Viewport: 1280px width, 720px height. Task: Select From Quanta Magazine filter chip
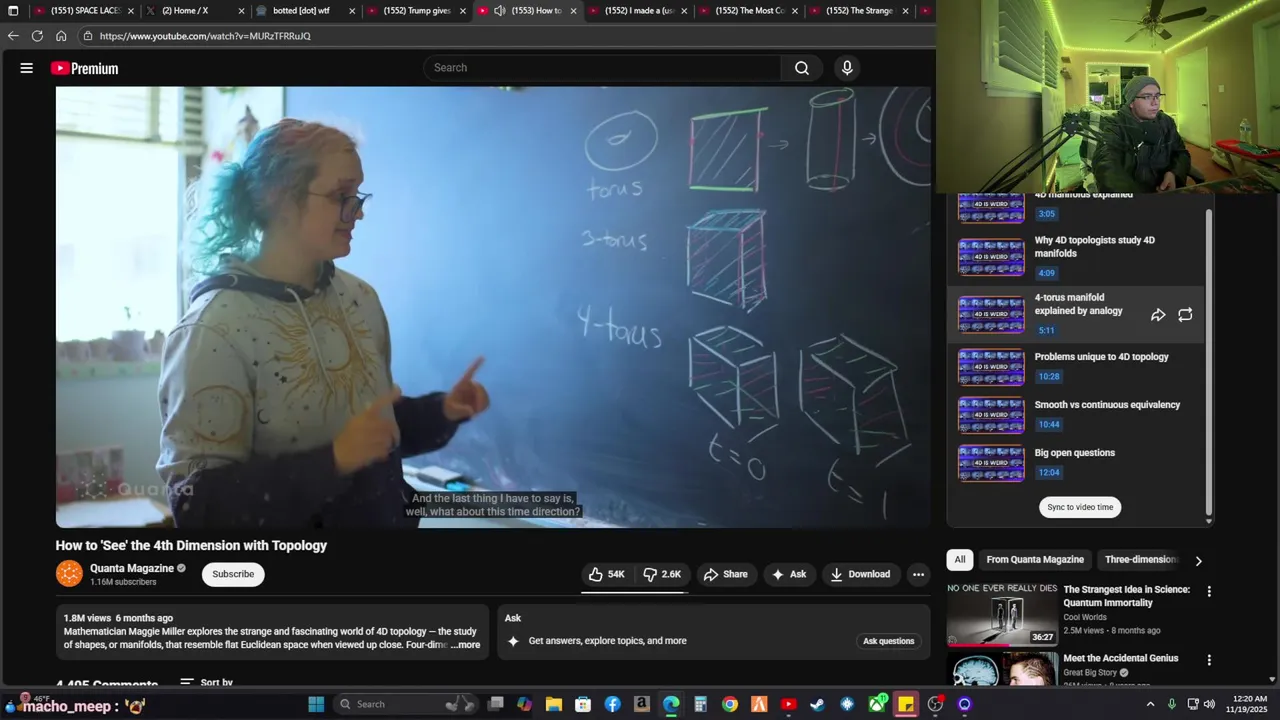coord(1035,560)
